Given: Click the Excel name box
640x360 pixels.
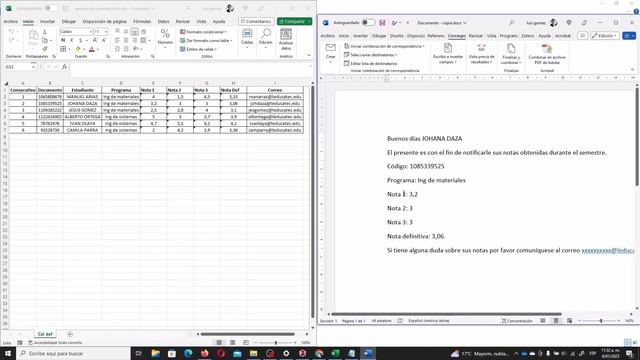Looking at the screenshot, I should tap(20, 67).
